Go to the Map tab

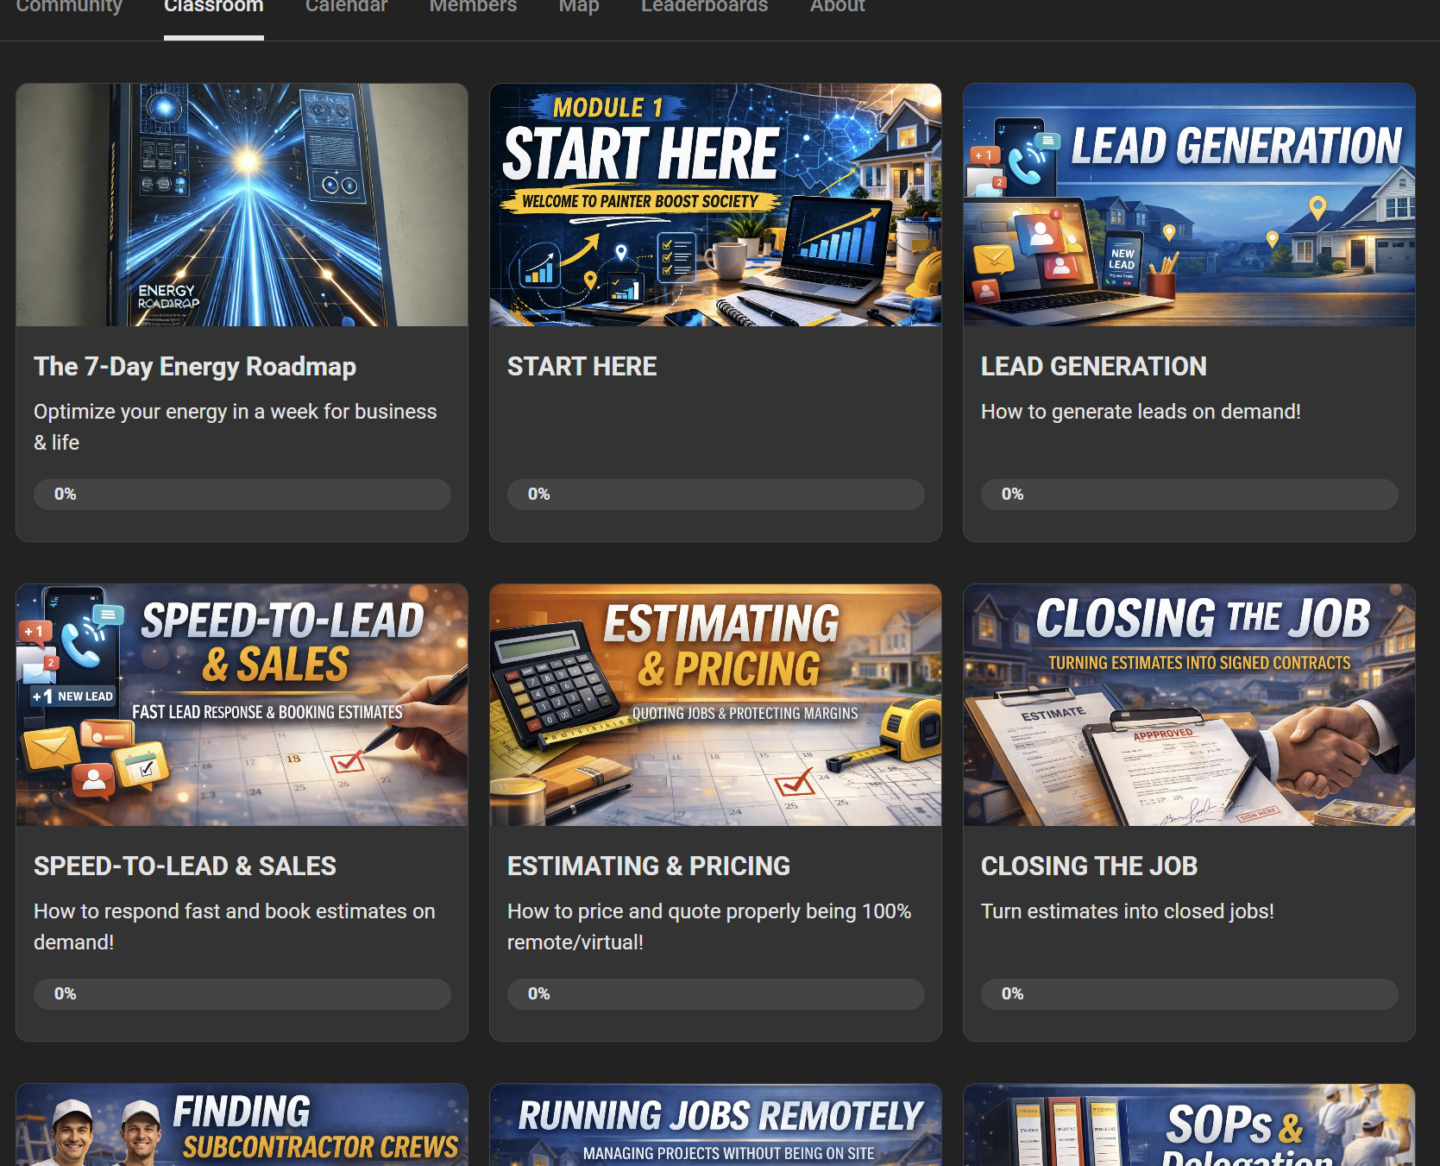[x=579, y=7]
